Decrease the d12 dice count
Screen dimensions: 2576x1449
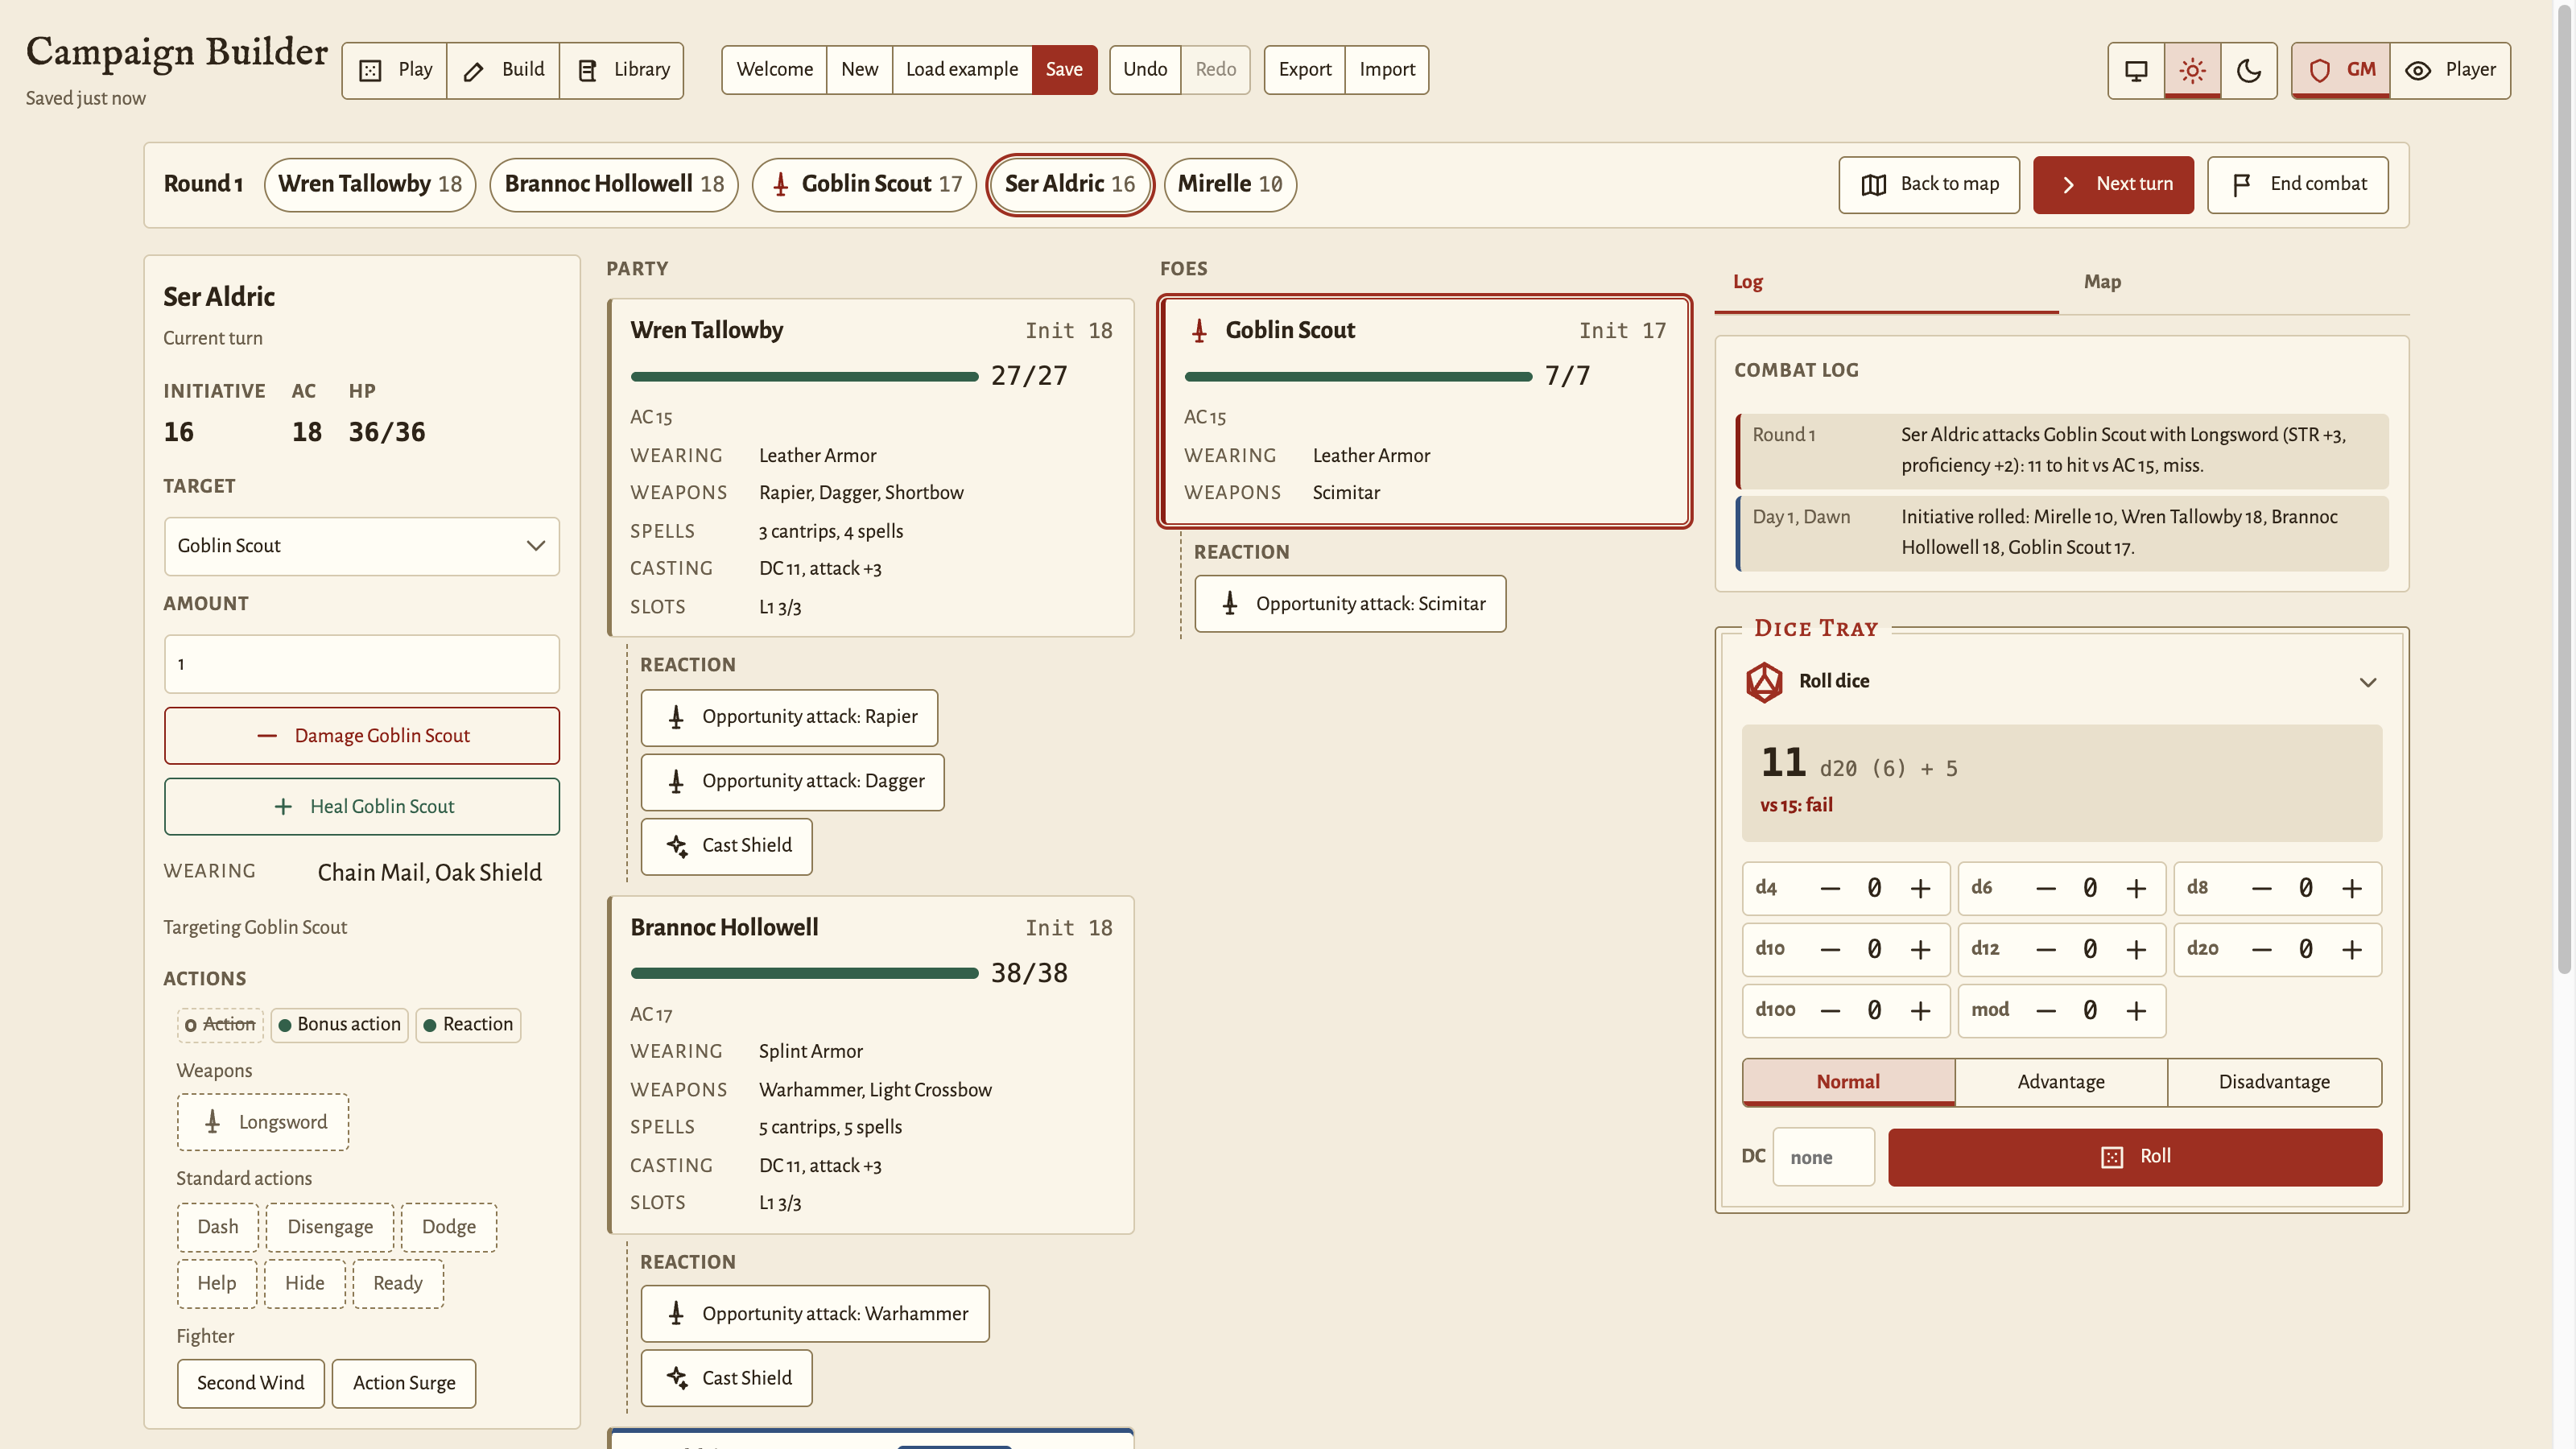point(2046,949)
